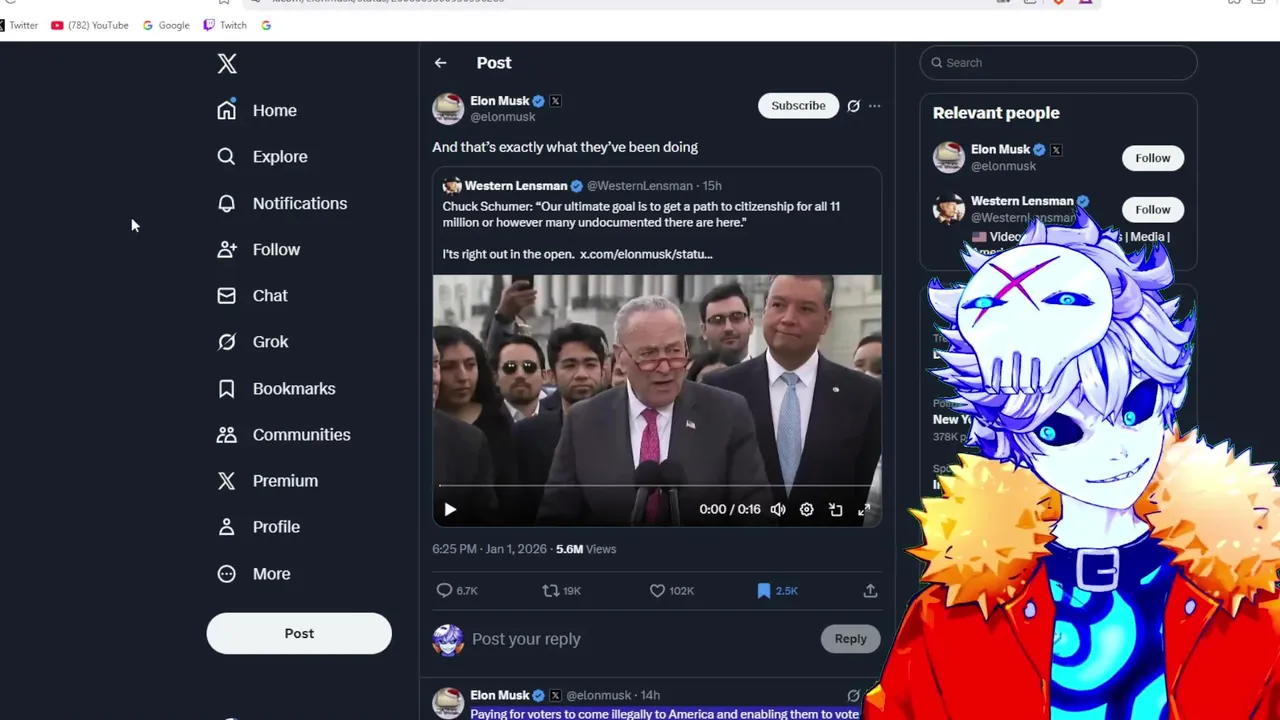Viewport: 1280px width, 720px height.
Task: Click the Grok icon on the 14h reply
Action: tap(853, 695)
